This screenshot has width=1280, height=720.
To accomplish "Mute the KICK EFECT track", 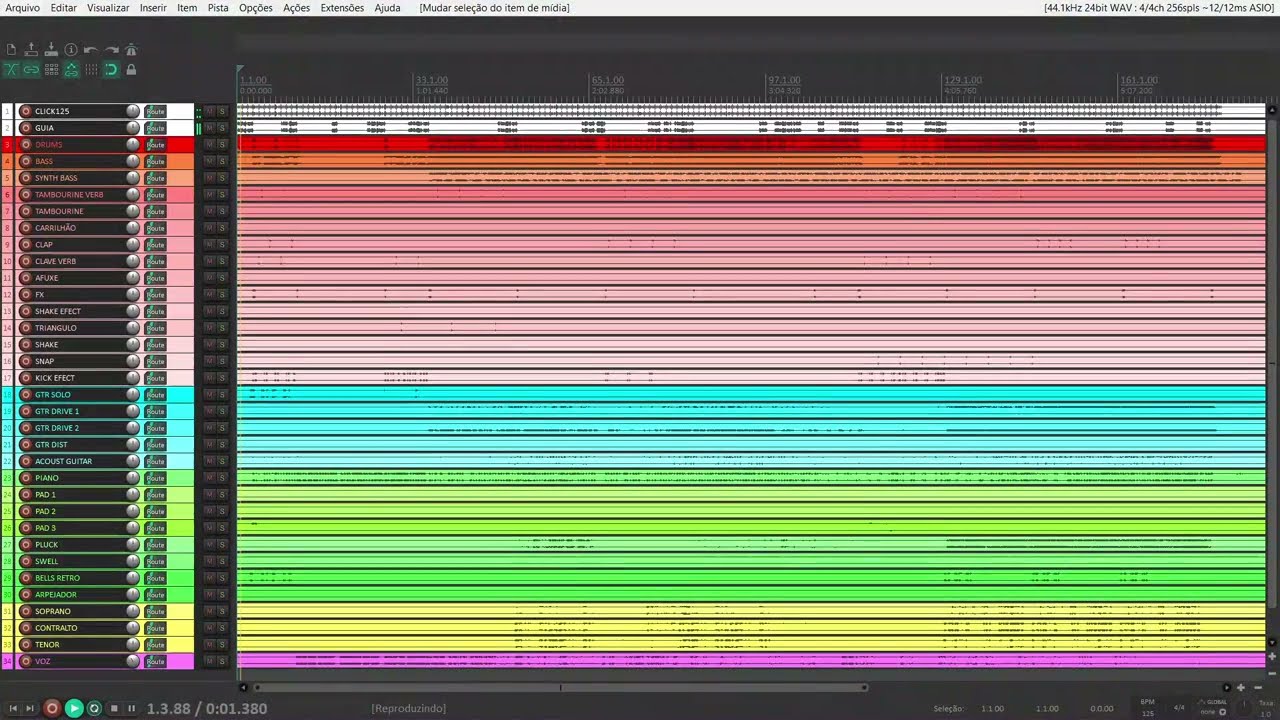I will [x=209, y=378].
